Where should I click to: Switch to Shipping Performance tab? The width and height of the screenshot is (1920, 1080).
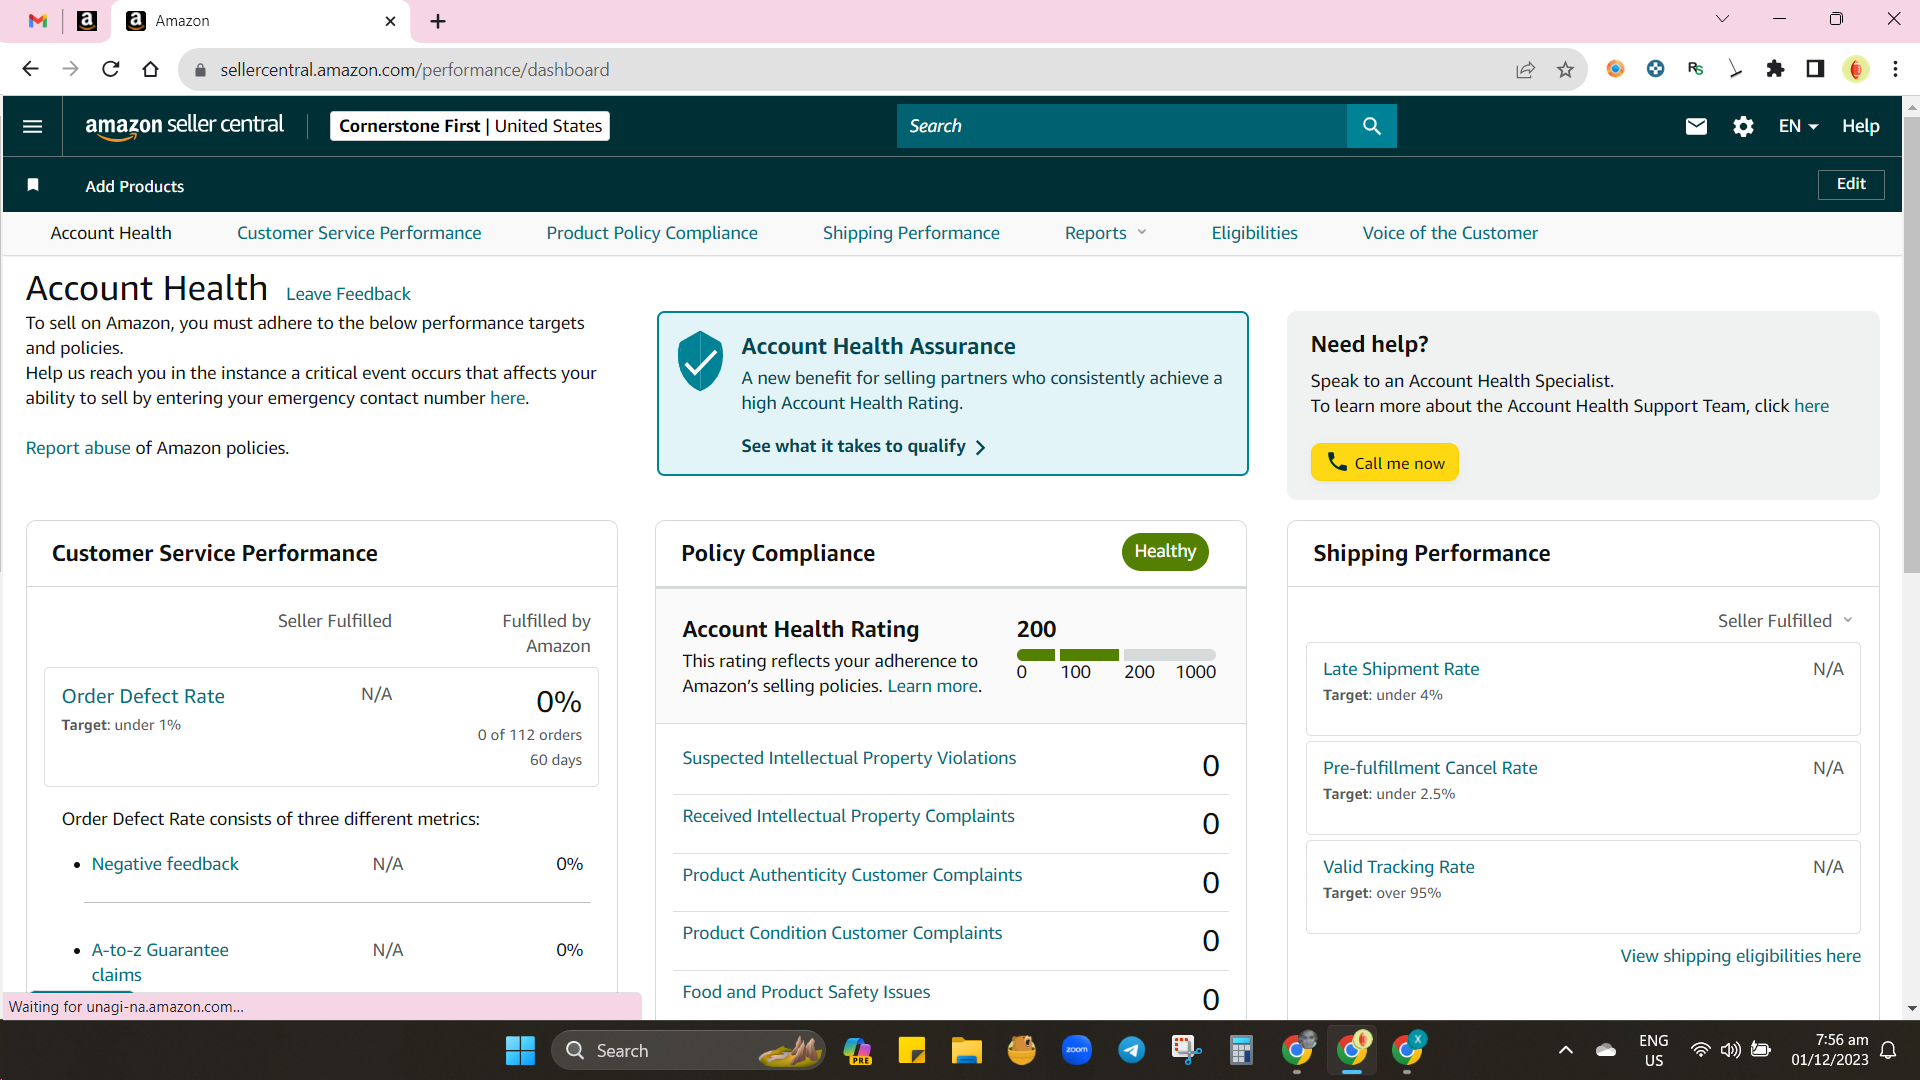click(911, 233)
